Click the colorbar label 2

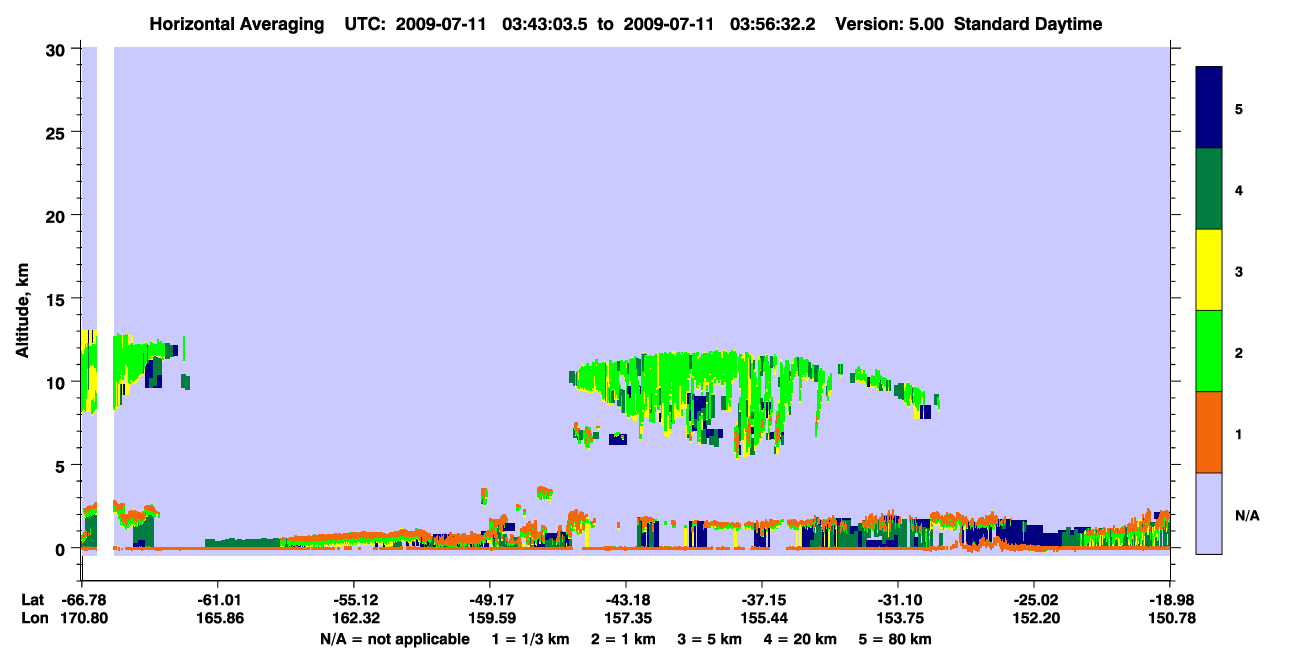[x=1238, y=352]
